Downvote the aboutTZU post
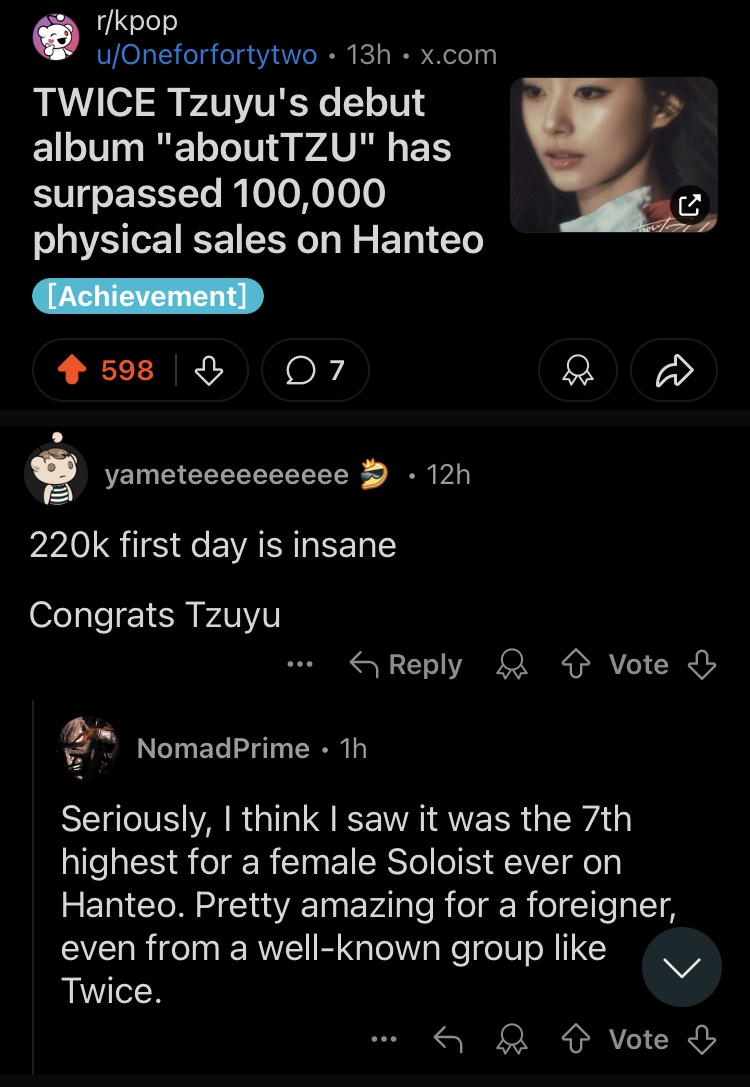Image resolution: width=750 pixels, height=1087 pixels. click(207, 371)
